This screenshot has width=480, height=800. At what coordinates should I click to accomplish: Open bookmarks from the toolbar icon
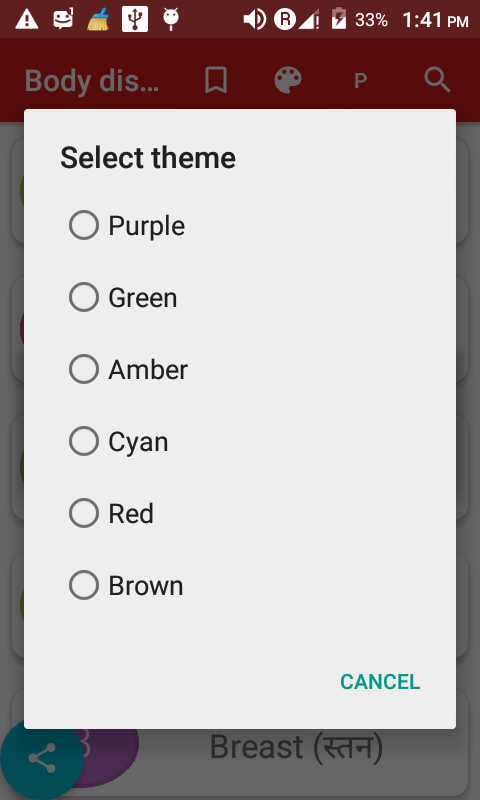pos(216,81)
